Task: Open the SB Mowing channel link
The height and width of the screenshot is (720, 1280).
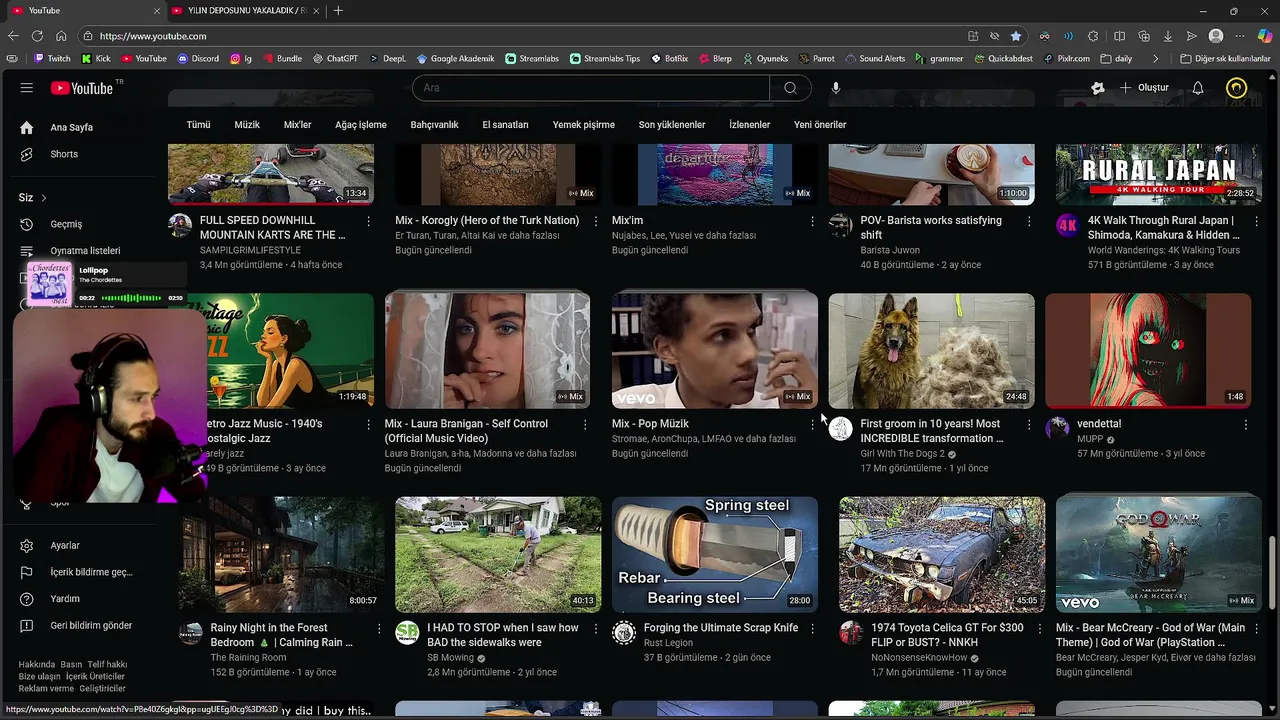Action: [x=451, y=658]
